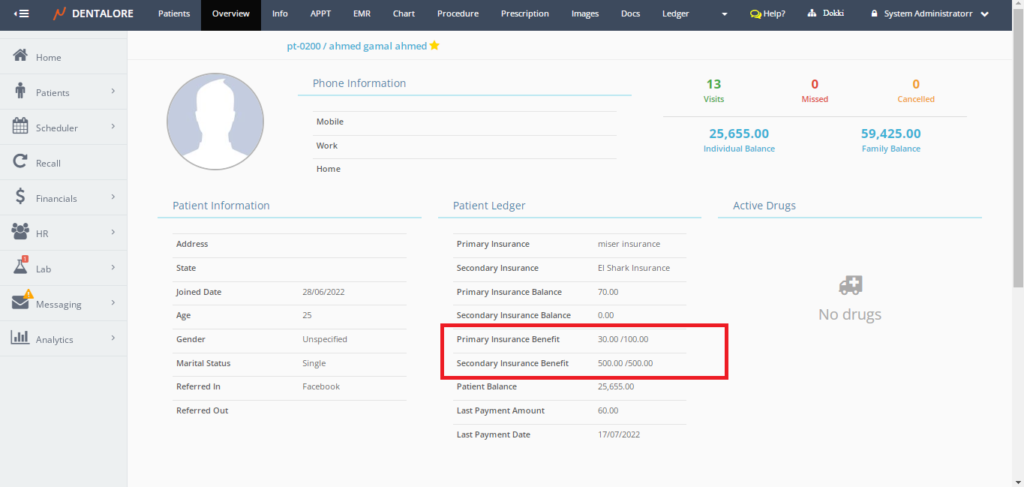The width and height of the screenshot is (1024, 487).
Task: Open the caret dropdown after Ledger tab
Action: pos(725,14)
